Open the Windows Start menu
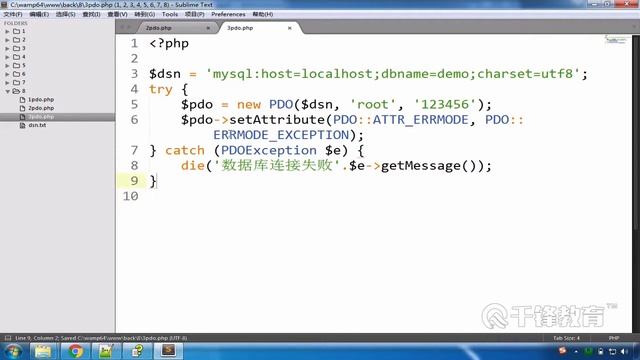The image size is (640, 360). [x=13, y=351]
